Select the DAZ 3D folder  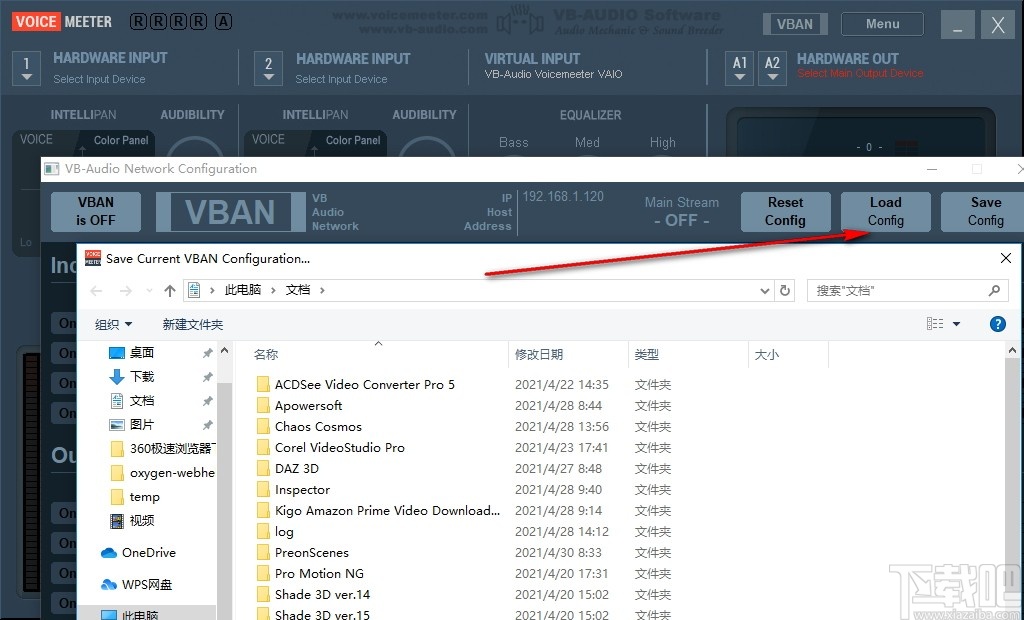296,468
